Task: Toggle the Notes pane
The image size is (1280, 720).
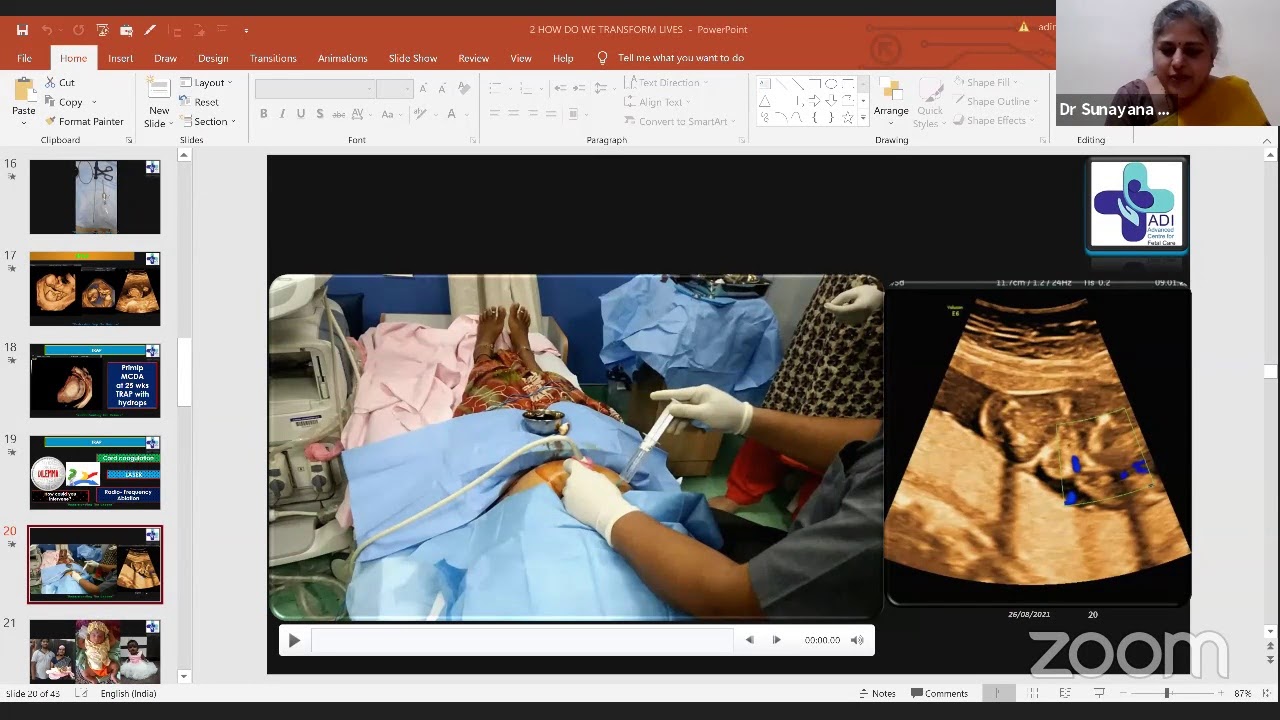Action: point(877,693)
